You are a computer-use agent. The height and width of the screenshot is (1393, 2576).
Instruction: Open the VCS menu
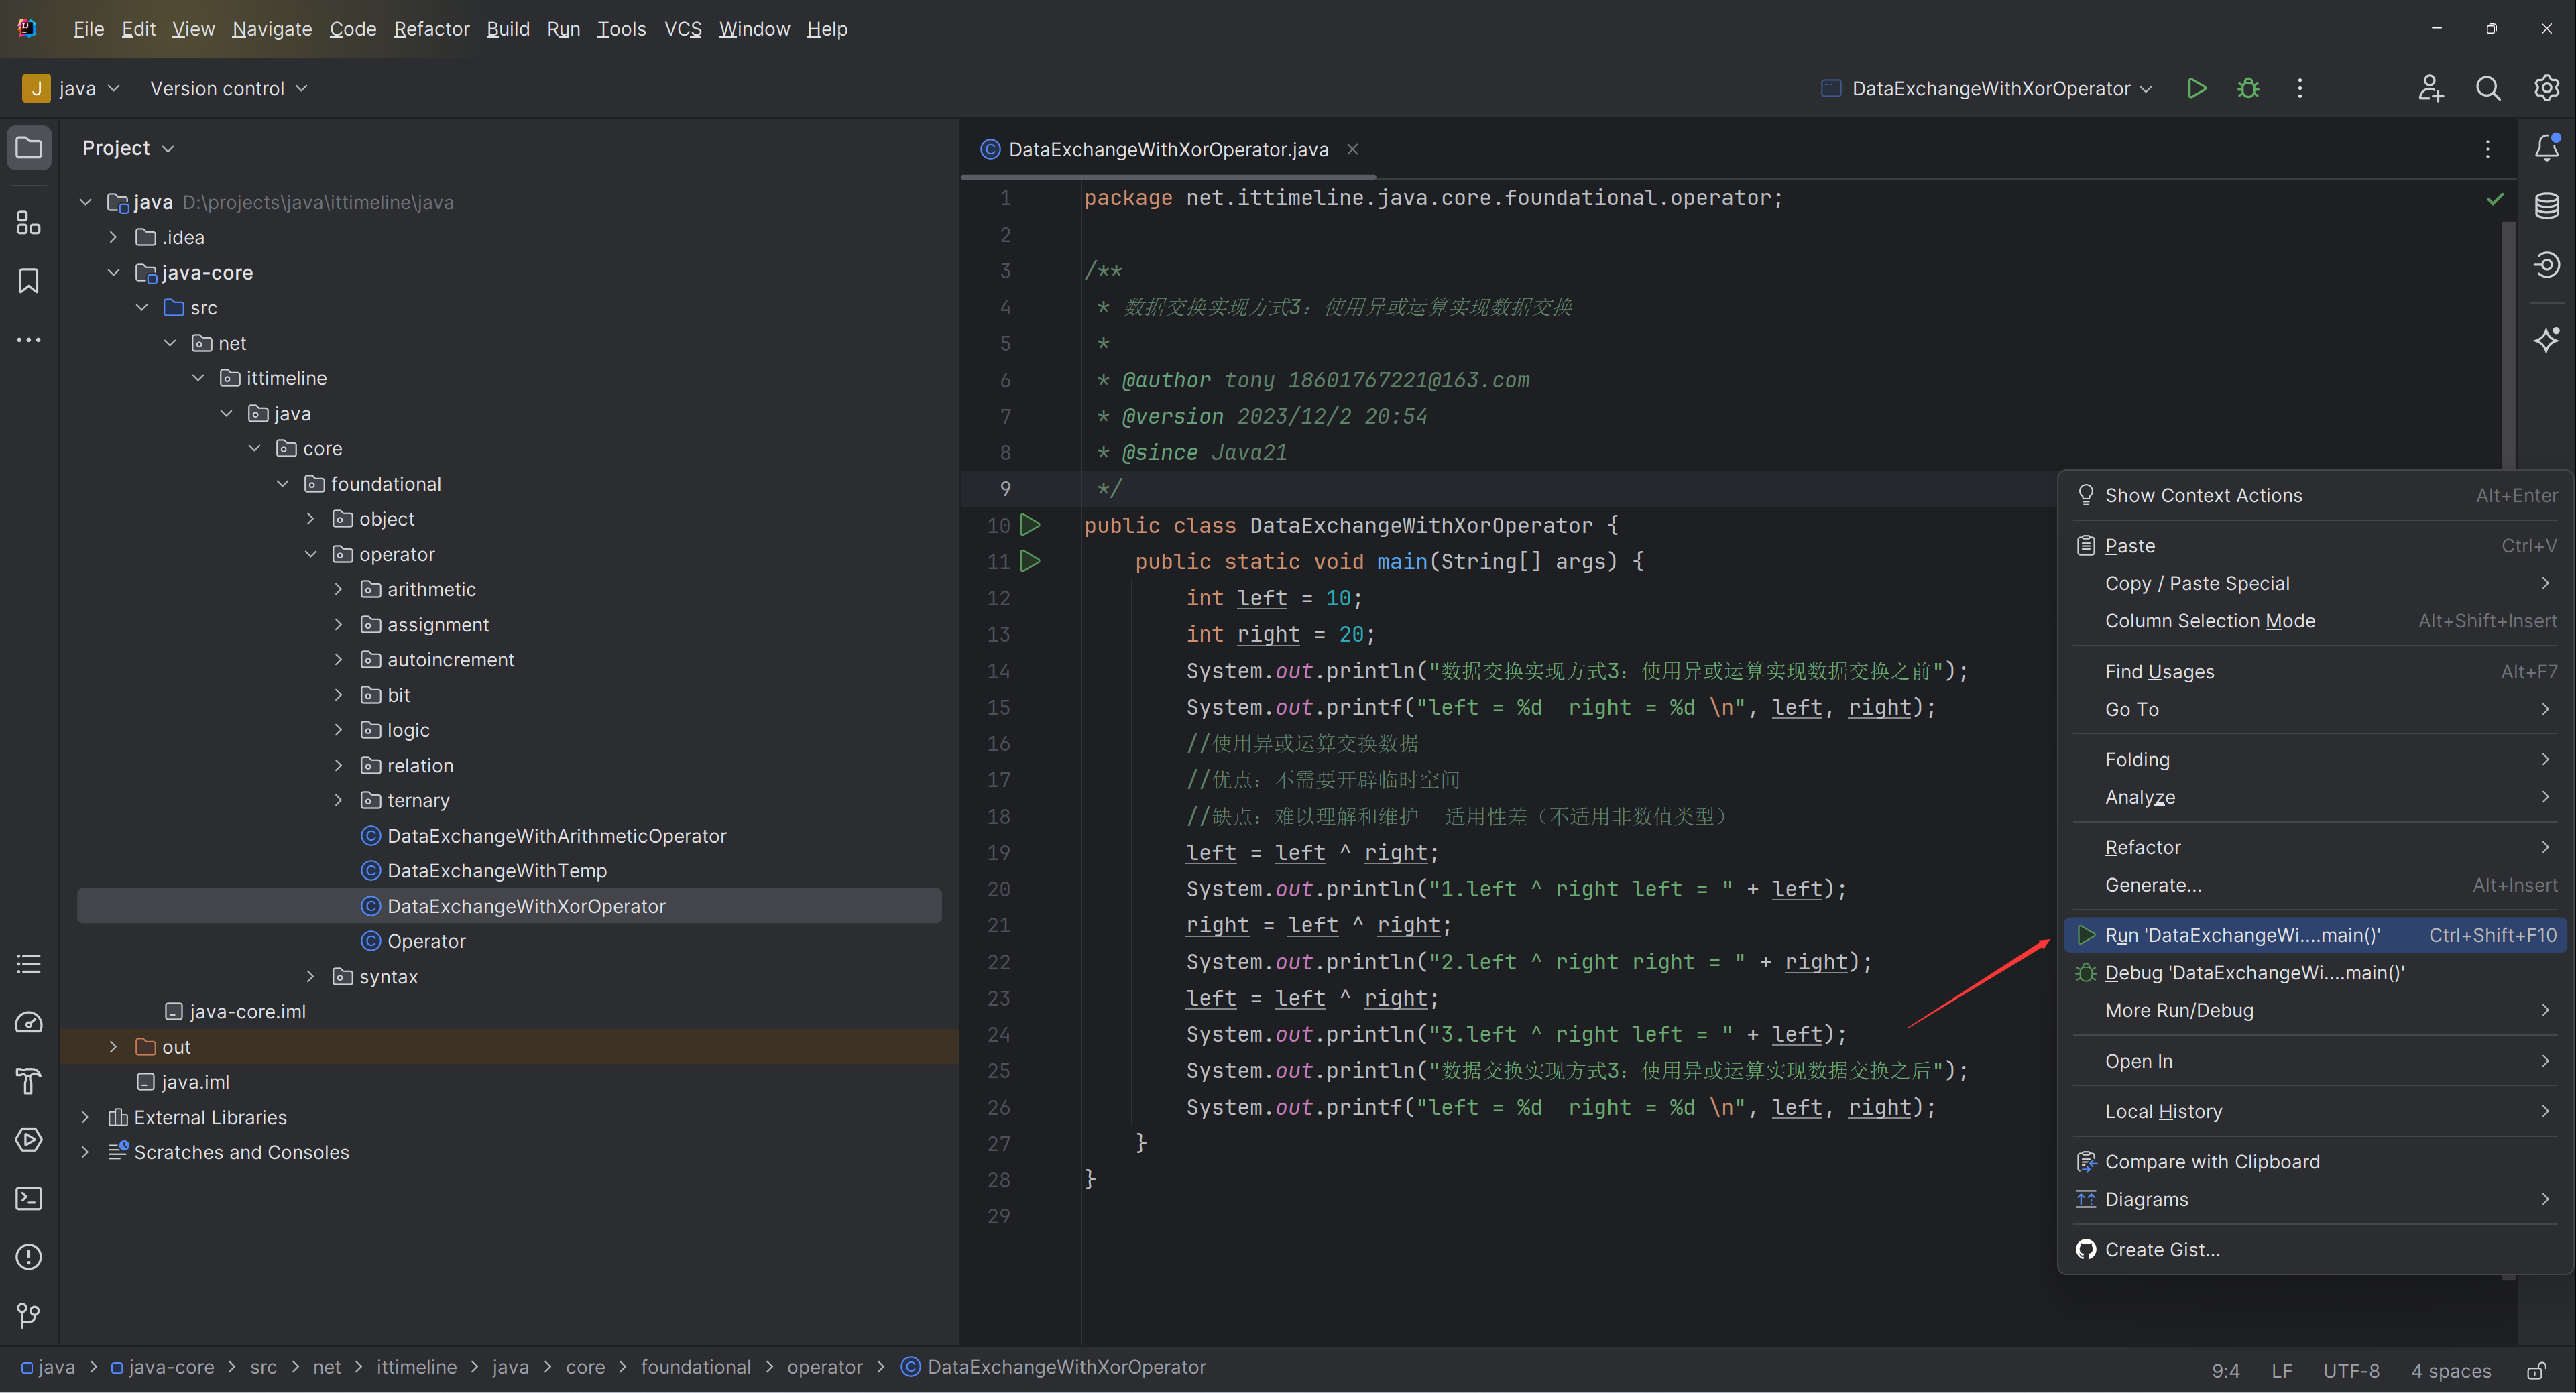coord(683,29)
